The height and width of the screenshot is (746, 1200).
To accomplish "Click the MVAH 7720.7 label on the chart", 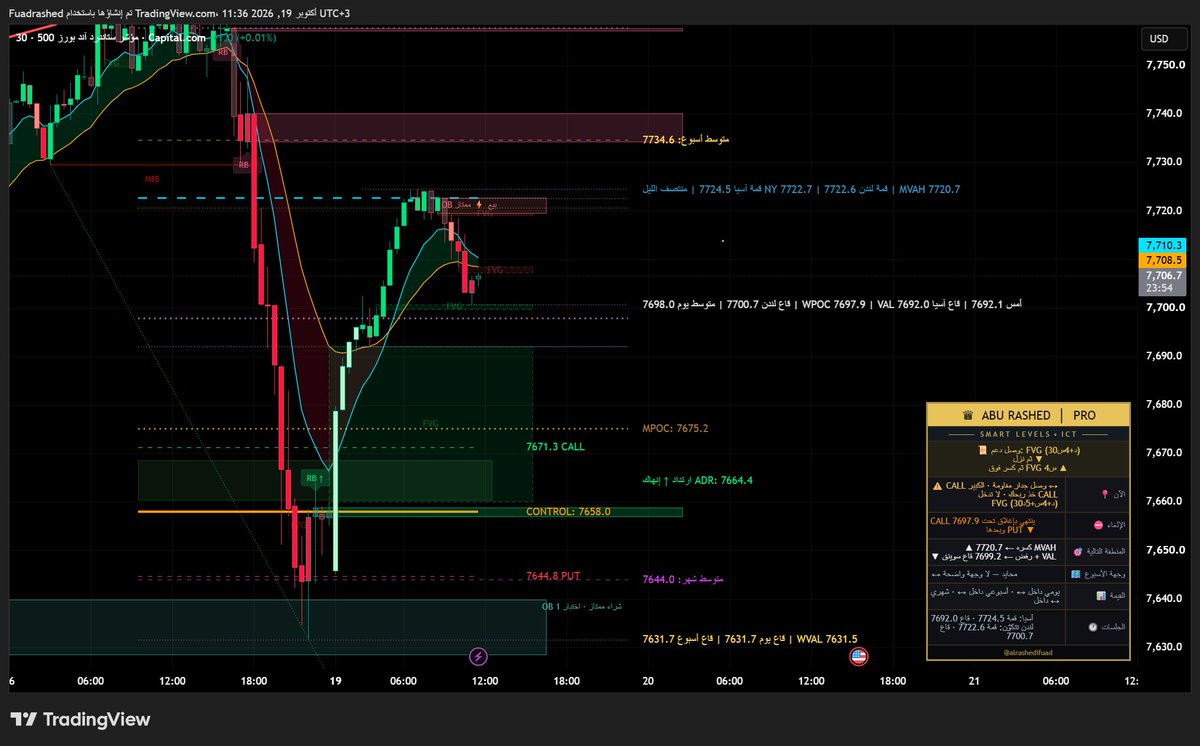I will 929,188.
